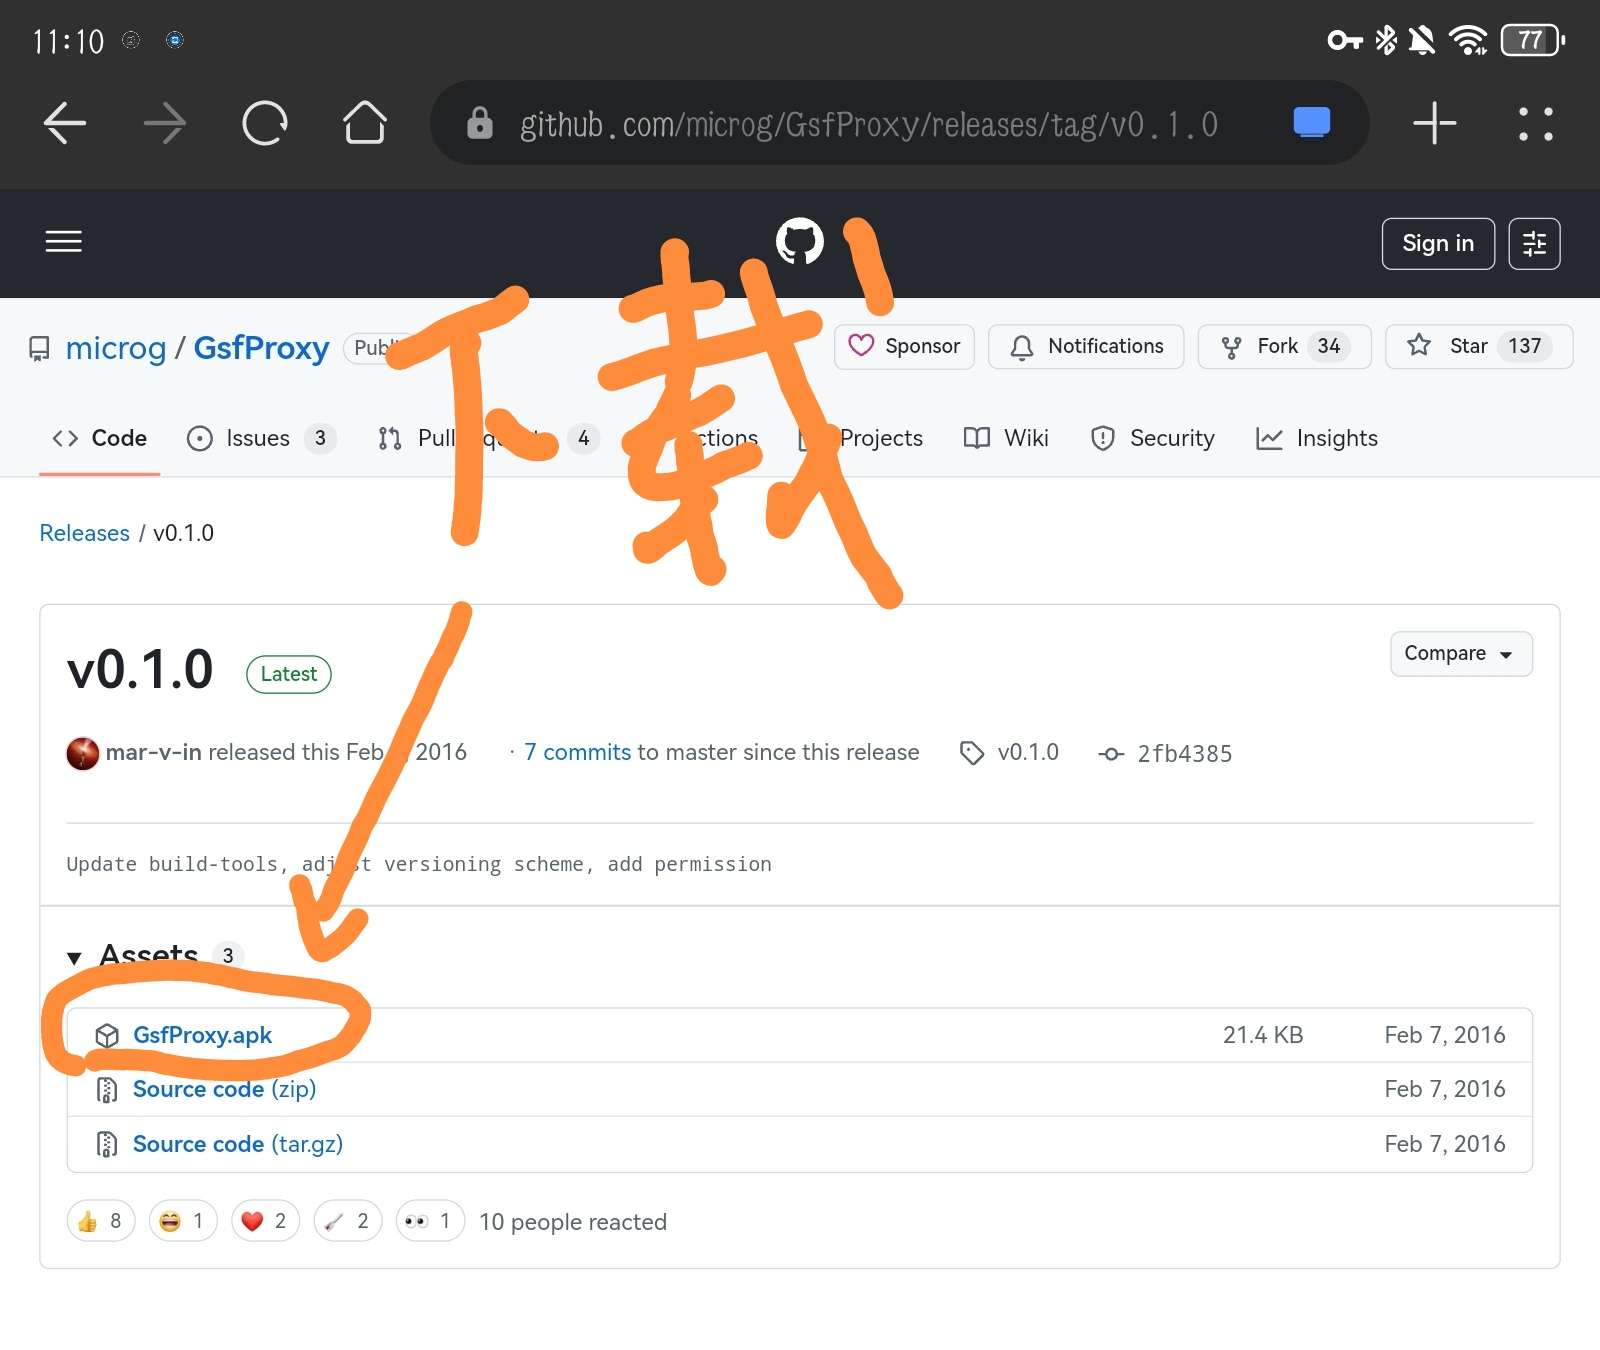Viewport: 1600px width, 1350px height.
Task: Toggle the heart reaction on release
Action: pos(265,1221)
